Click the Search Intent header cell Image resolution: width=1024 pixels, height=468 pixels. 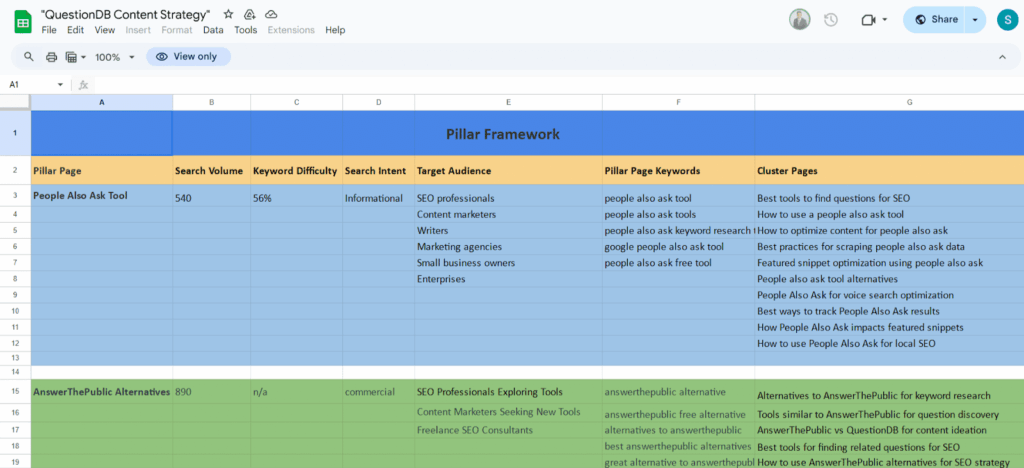tap(379, 171)
